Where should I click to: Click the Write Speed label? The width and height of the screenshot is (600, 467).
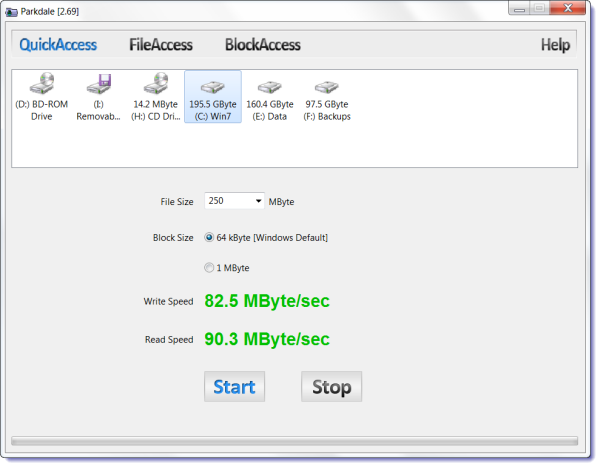pos(168,302)
